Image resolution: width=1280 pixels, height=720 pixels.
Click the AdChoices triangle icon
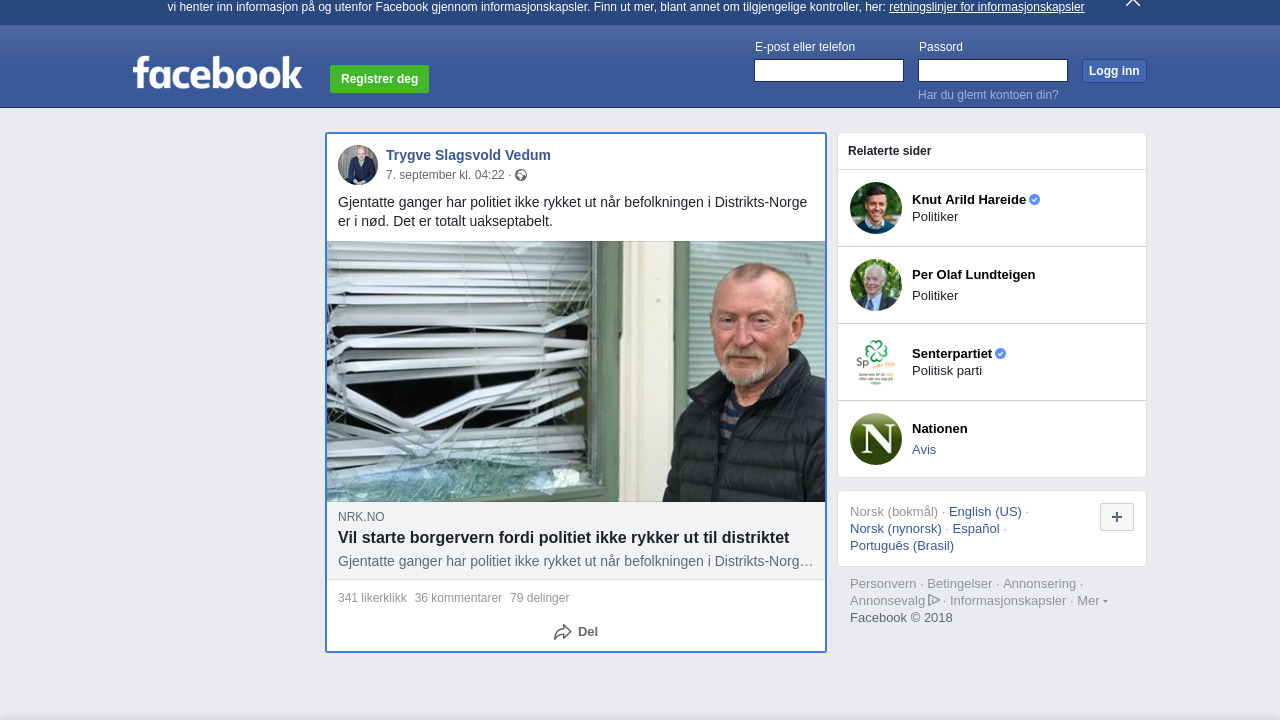[x=934, y=600]
